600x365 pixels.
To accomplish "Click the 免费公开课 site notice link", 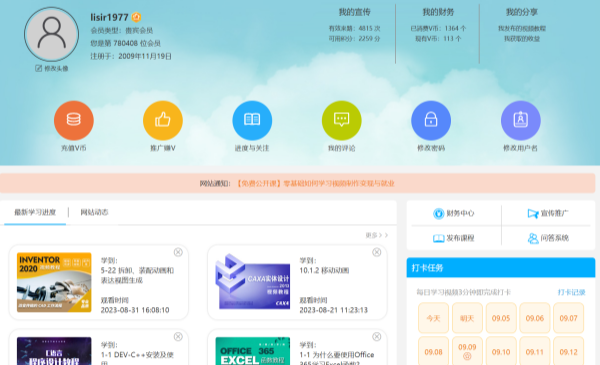I will (x=315, y=184).
